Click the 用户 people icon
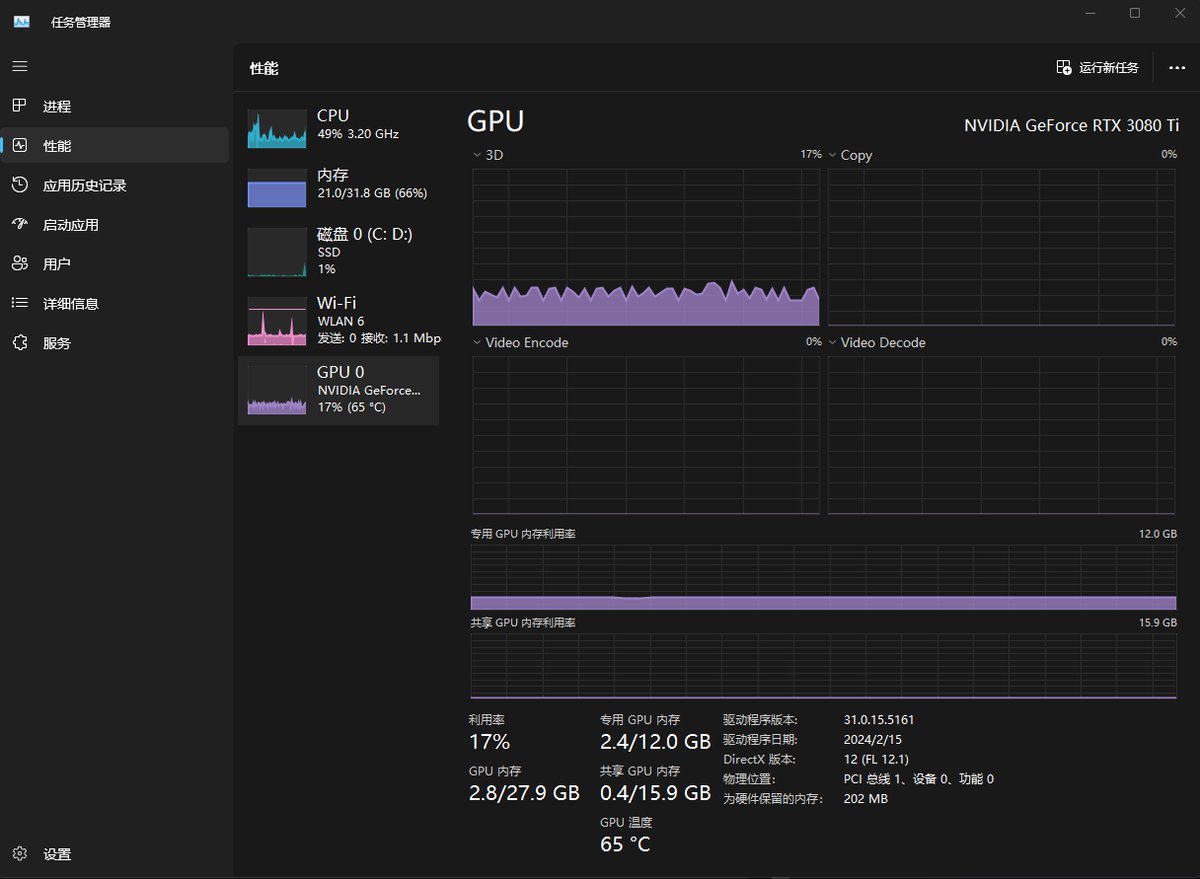Viewport: 1200px width, 879px height. click(20, 264)
